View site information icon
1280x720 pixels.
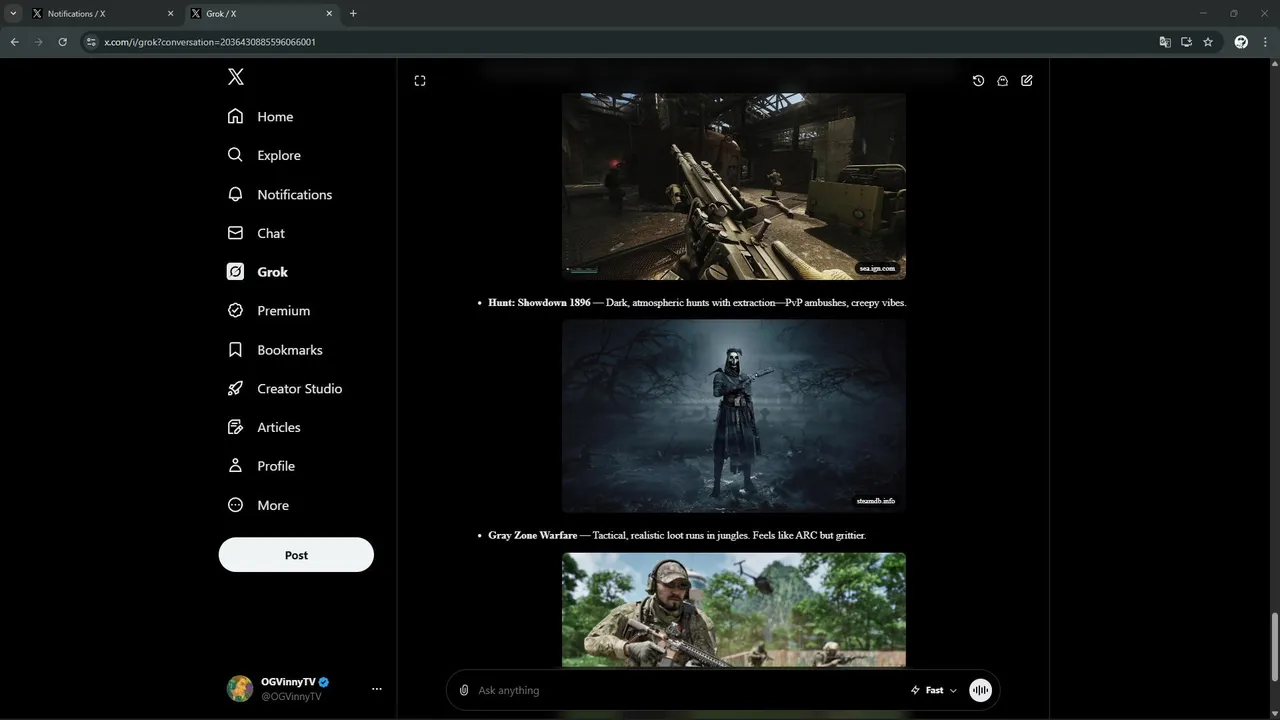(x=90, y=42)
